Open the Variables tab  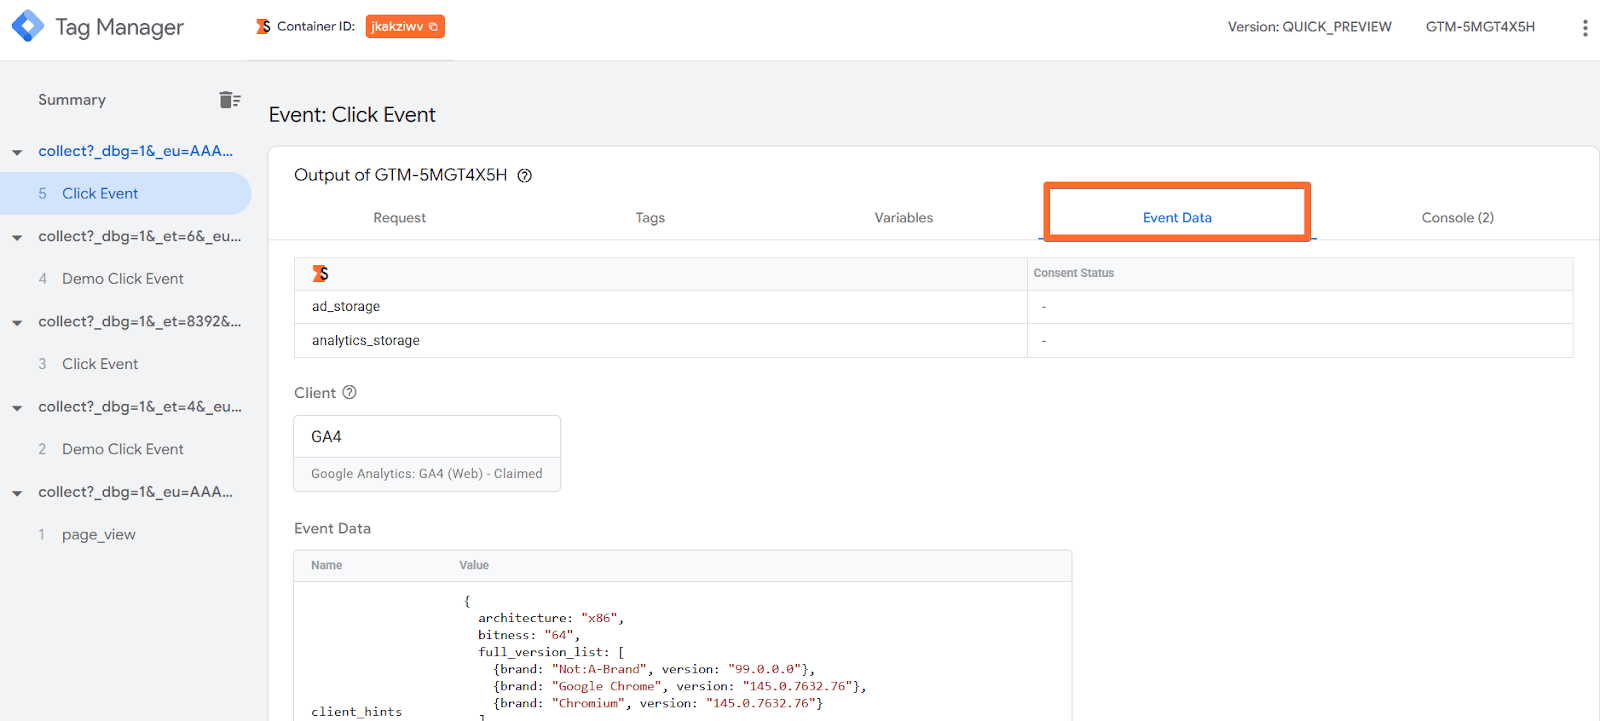pos(904,218)
